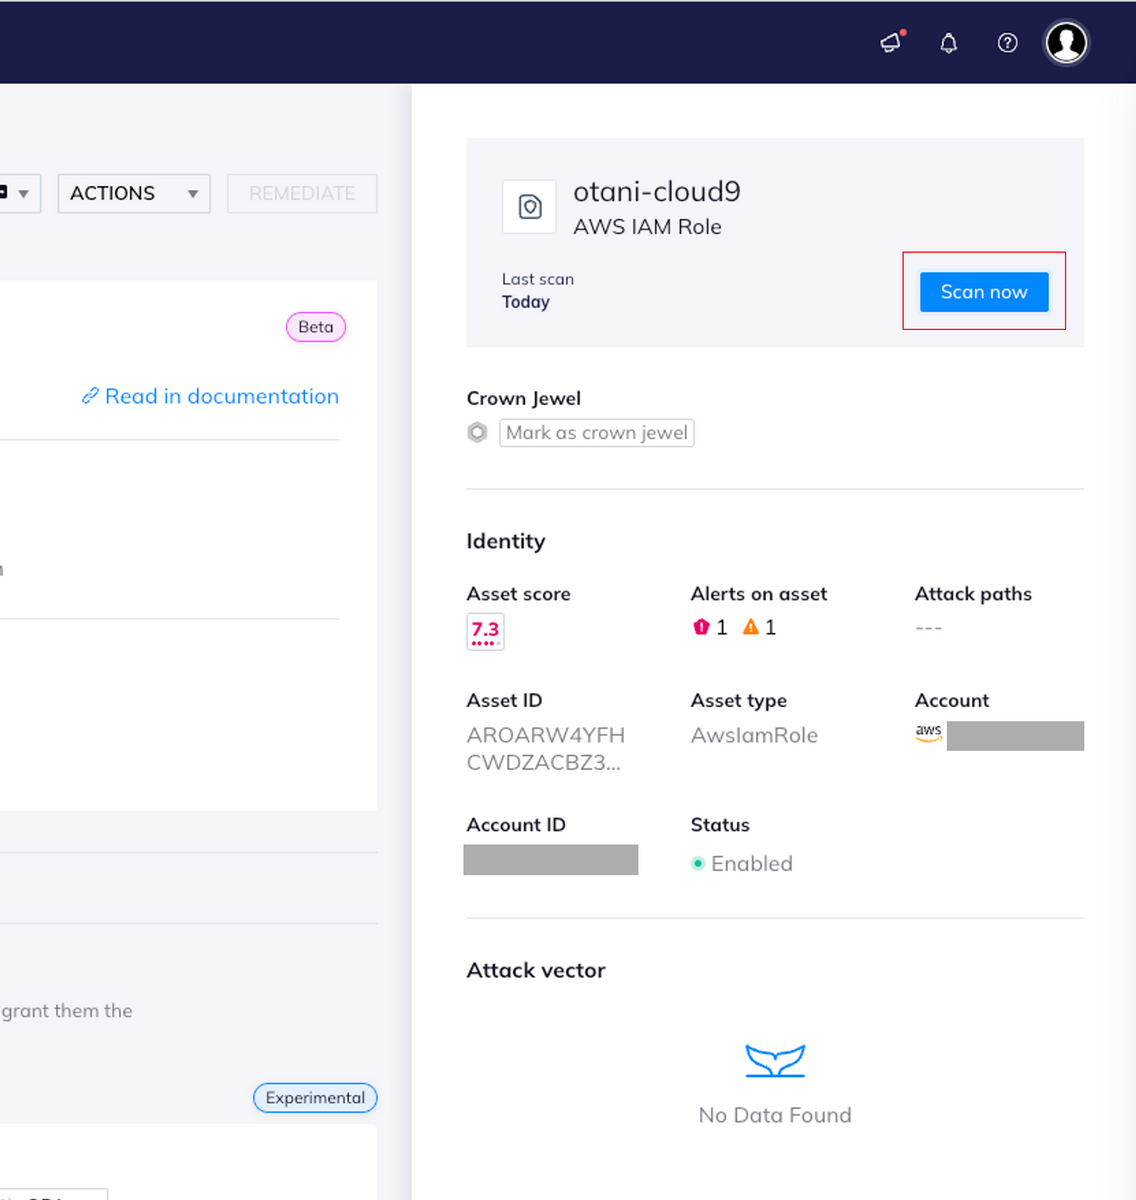Open the ACTIONS dropdown
The height and width of the screenshot is (1200, 1136).
[x=134, y=193]
